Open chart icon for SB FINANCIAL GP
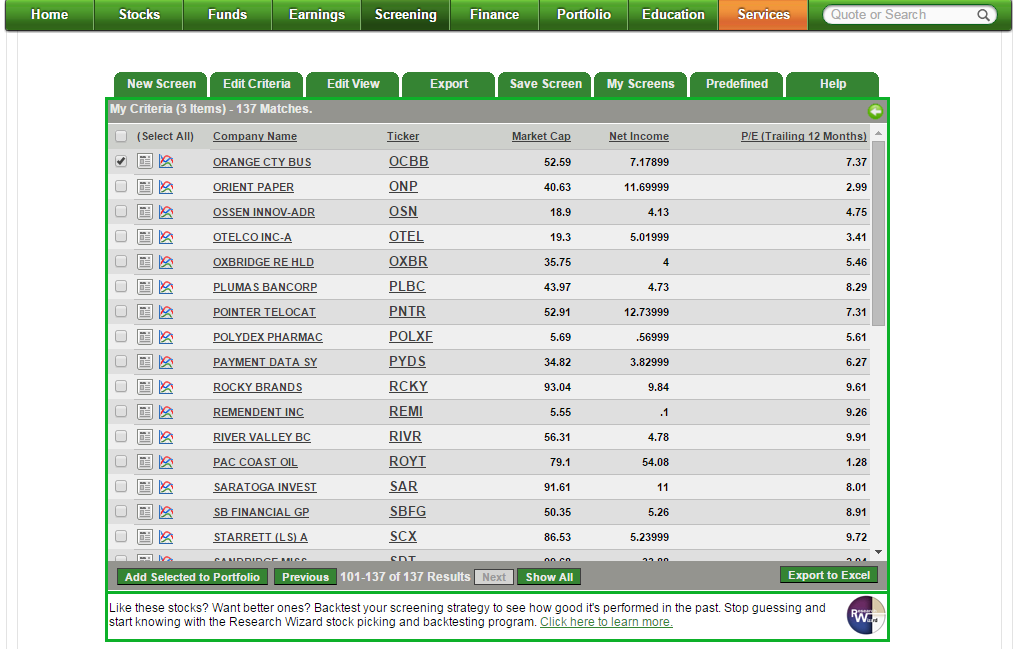Viewport: 1032px width, 649px height. [x=166, y=511]
